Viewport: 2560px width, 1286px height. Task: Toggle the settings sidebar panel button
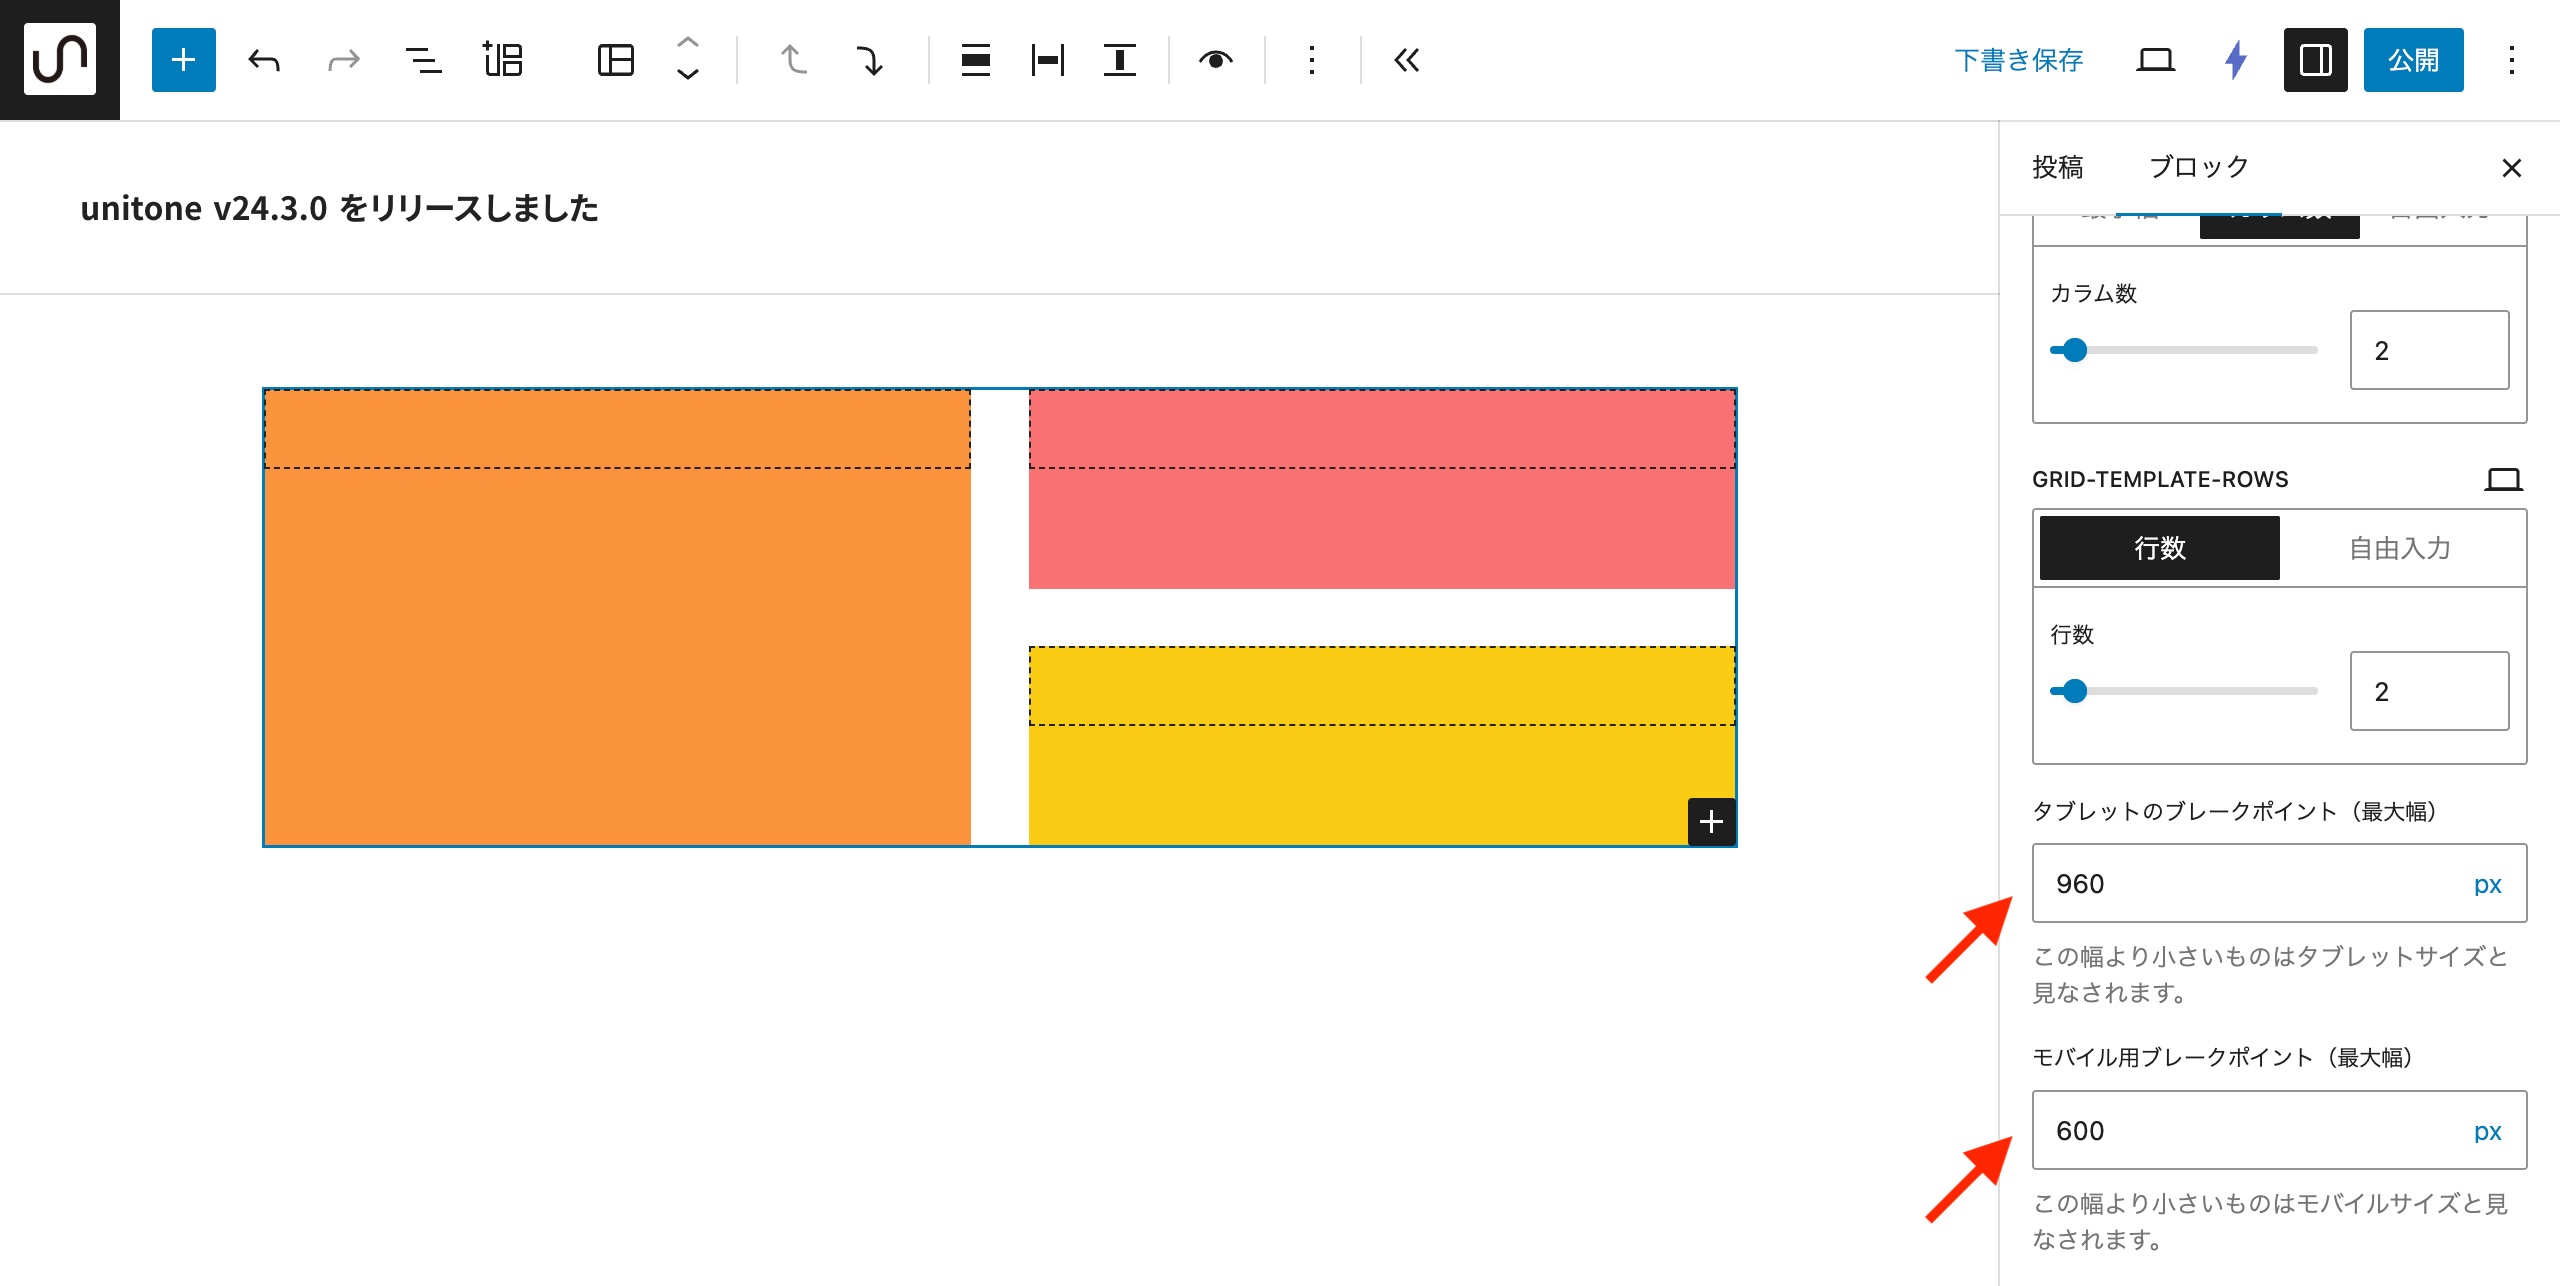click(x=2315, y=60)
